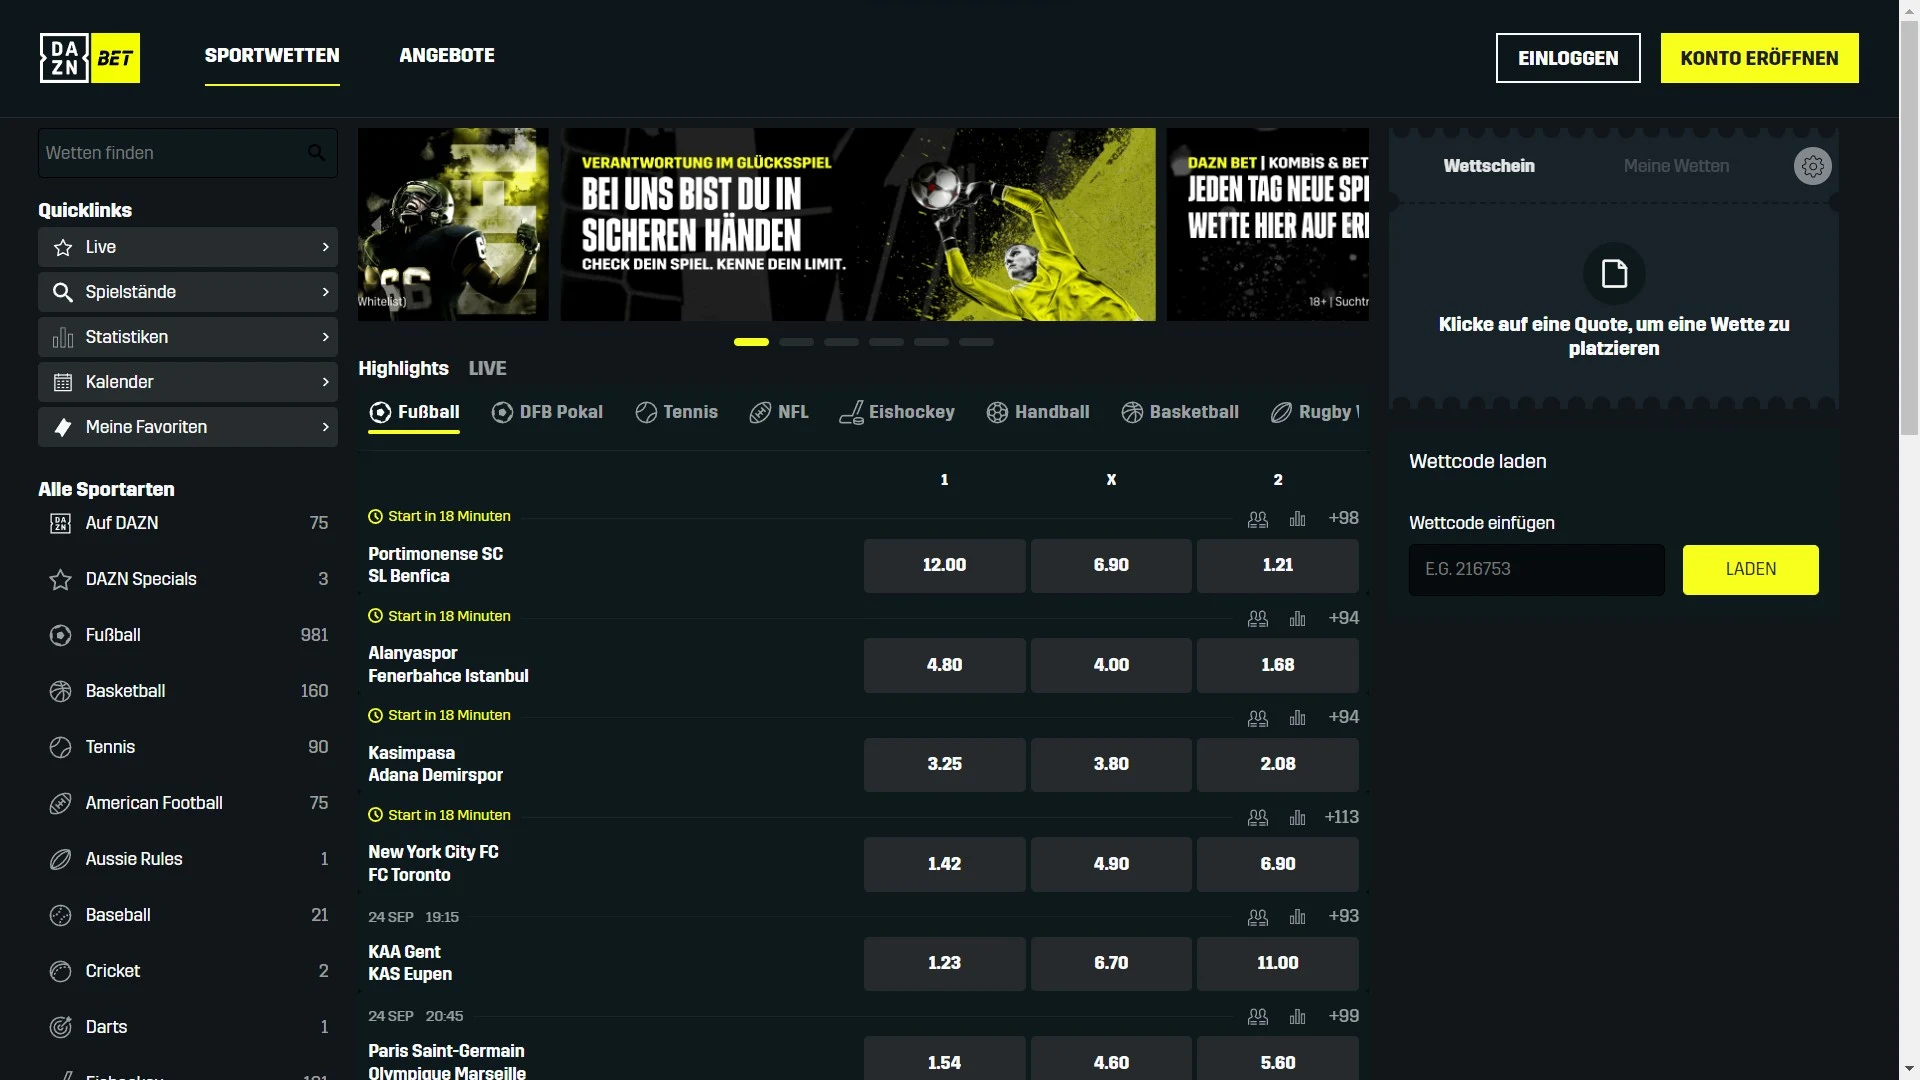
Task: Select the DFB Pokal sport tab
Action: pyautogui.click(x=547, y=412)
